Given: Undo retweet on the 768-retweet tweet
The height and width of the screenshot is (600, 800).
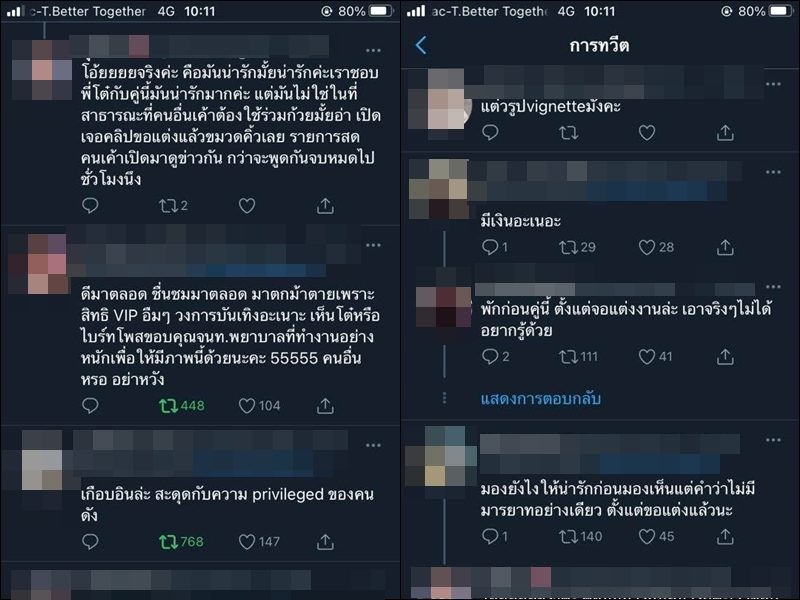Looking at the screenshot, I should [181, 541].
